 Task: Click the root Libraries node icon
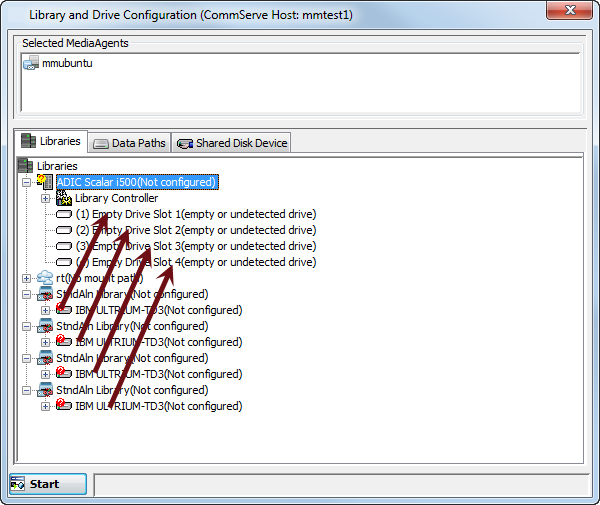(27, 166)
